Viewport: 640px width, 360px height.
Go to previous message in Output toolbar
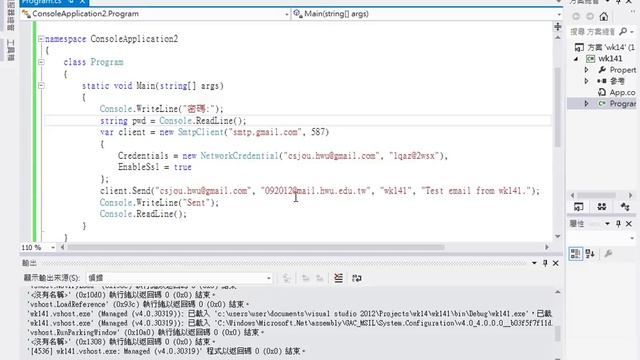tap(305, 278)
